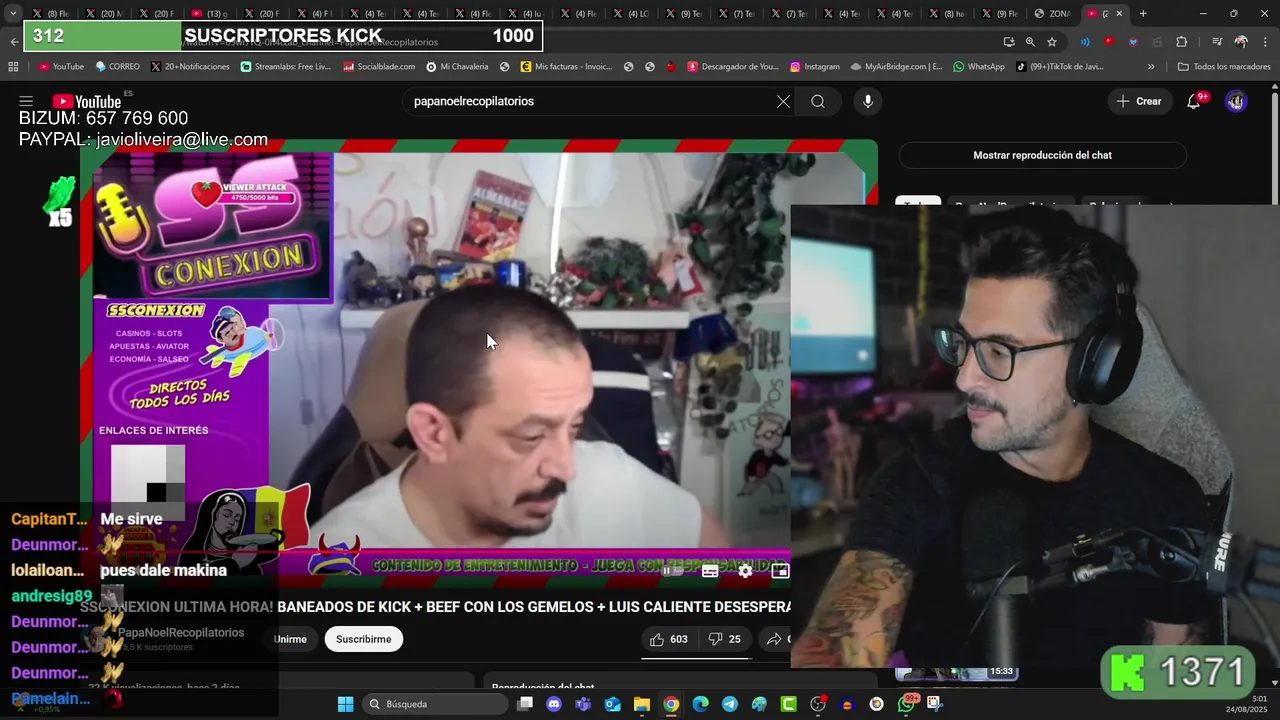Open the Crear menu
1280x720 pixels.
(x=1139, y=101)
